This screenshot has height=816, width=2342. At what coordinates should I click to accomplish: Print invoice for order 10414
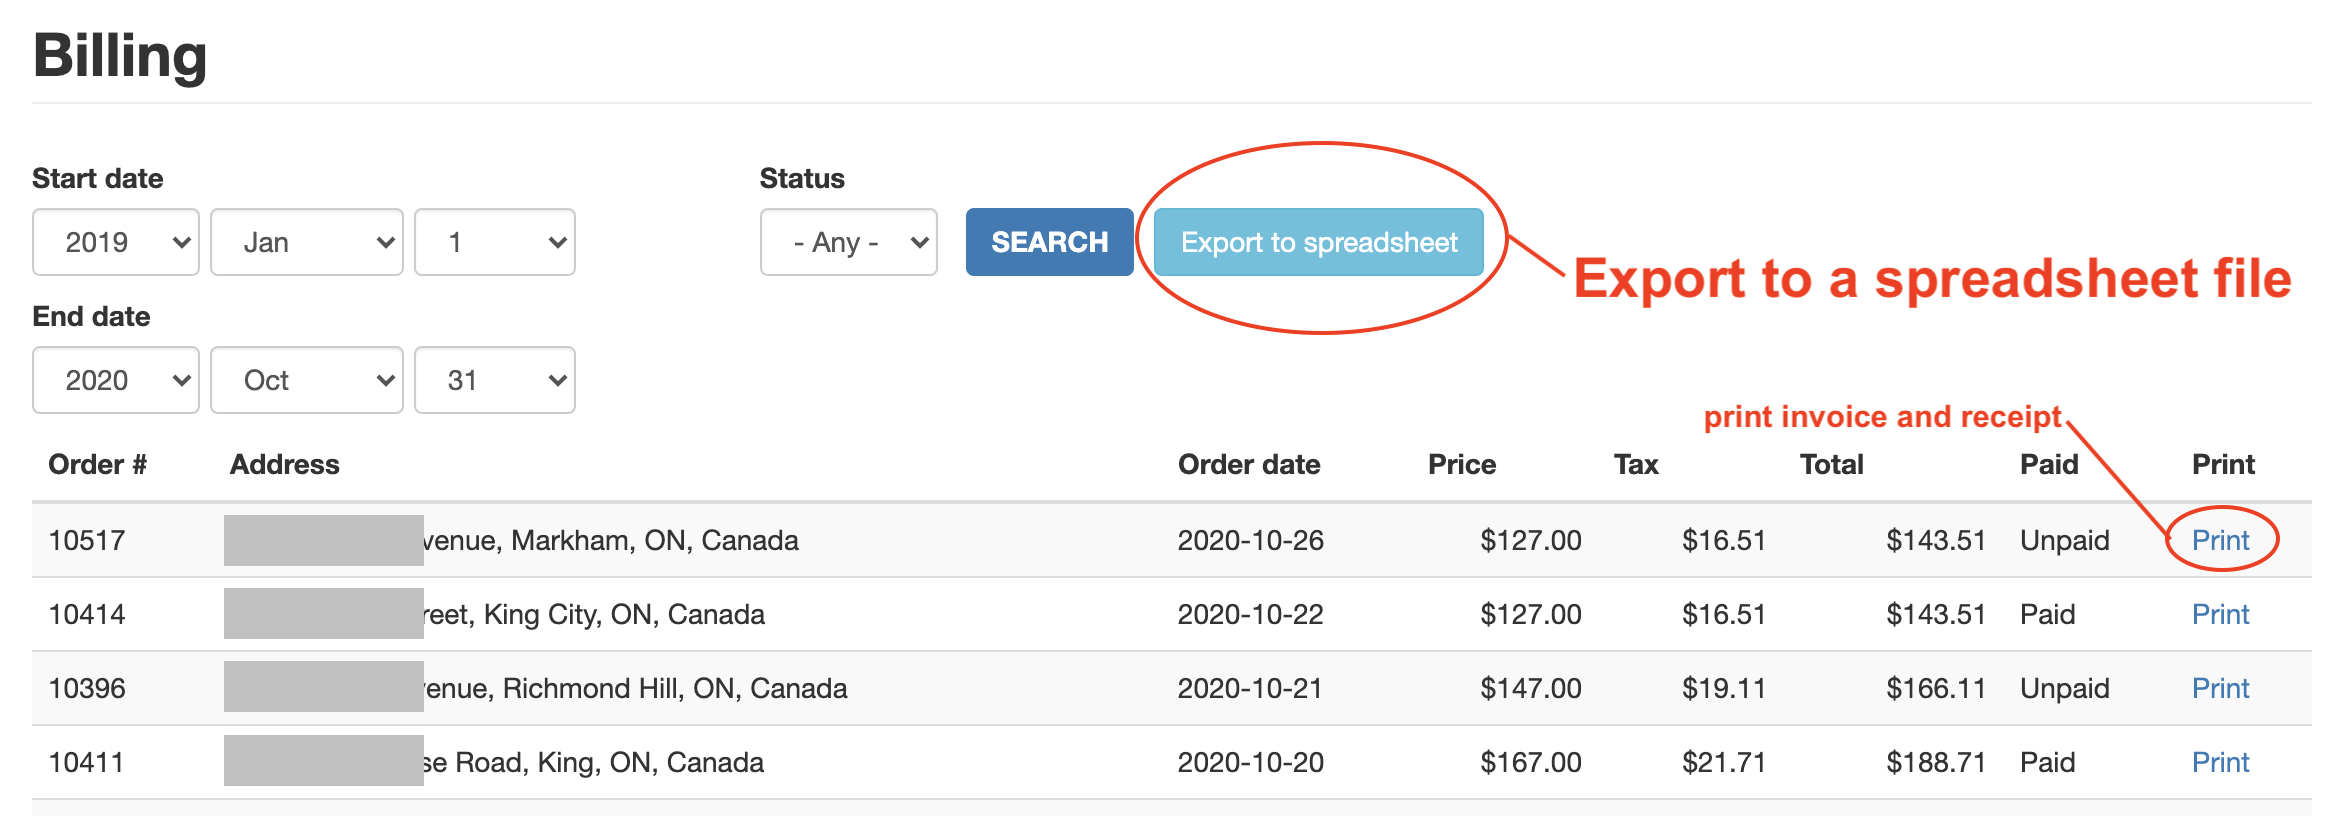2220,614
